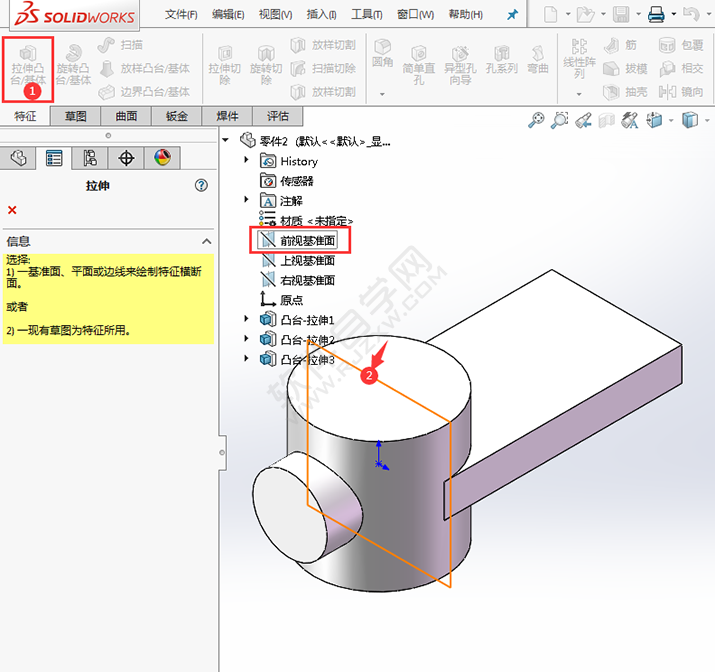Click the Extruded Boss/Base (拉伸凸台/基体) tool
The width and height of the screenshot is (715, 672).
click(x=28, y=67)
